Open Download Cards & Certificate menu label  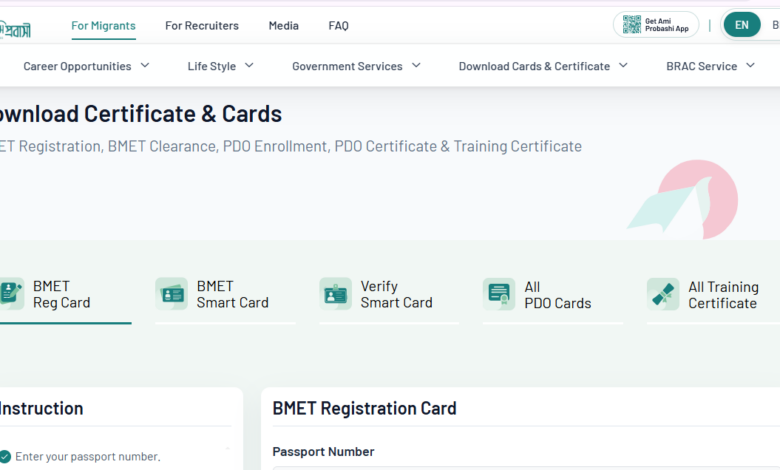click(534, 66)
